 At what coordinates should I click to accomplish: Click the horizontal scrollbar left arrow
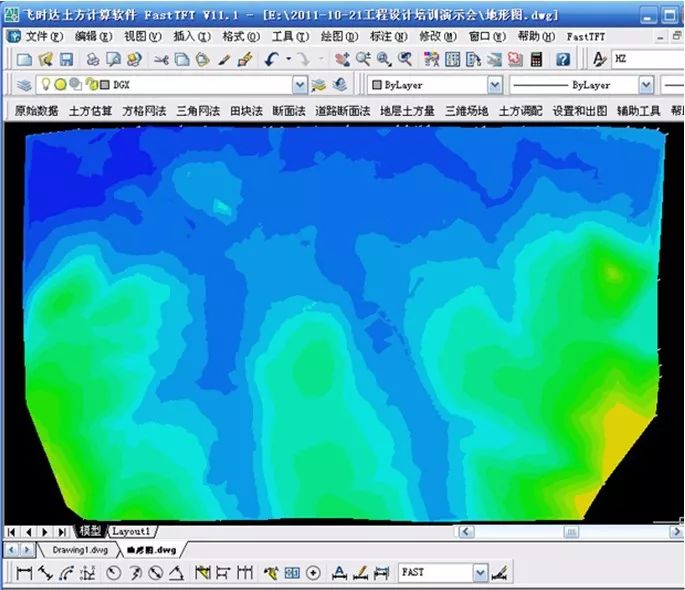(466, 532)
